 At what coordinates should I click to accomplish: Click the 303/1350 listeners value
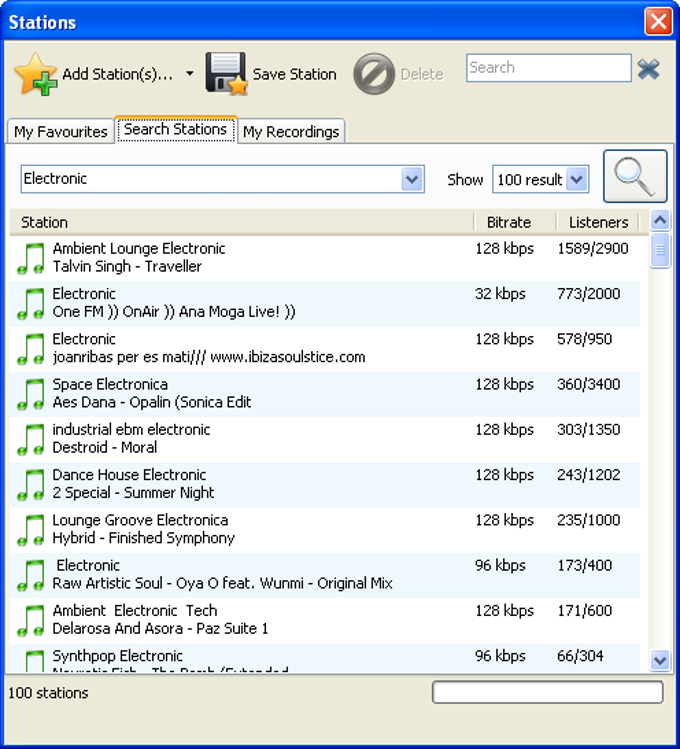pos(588,429)
